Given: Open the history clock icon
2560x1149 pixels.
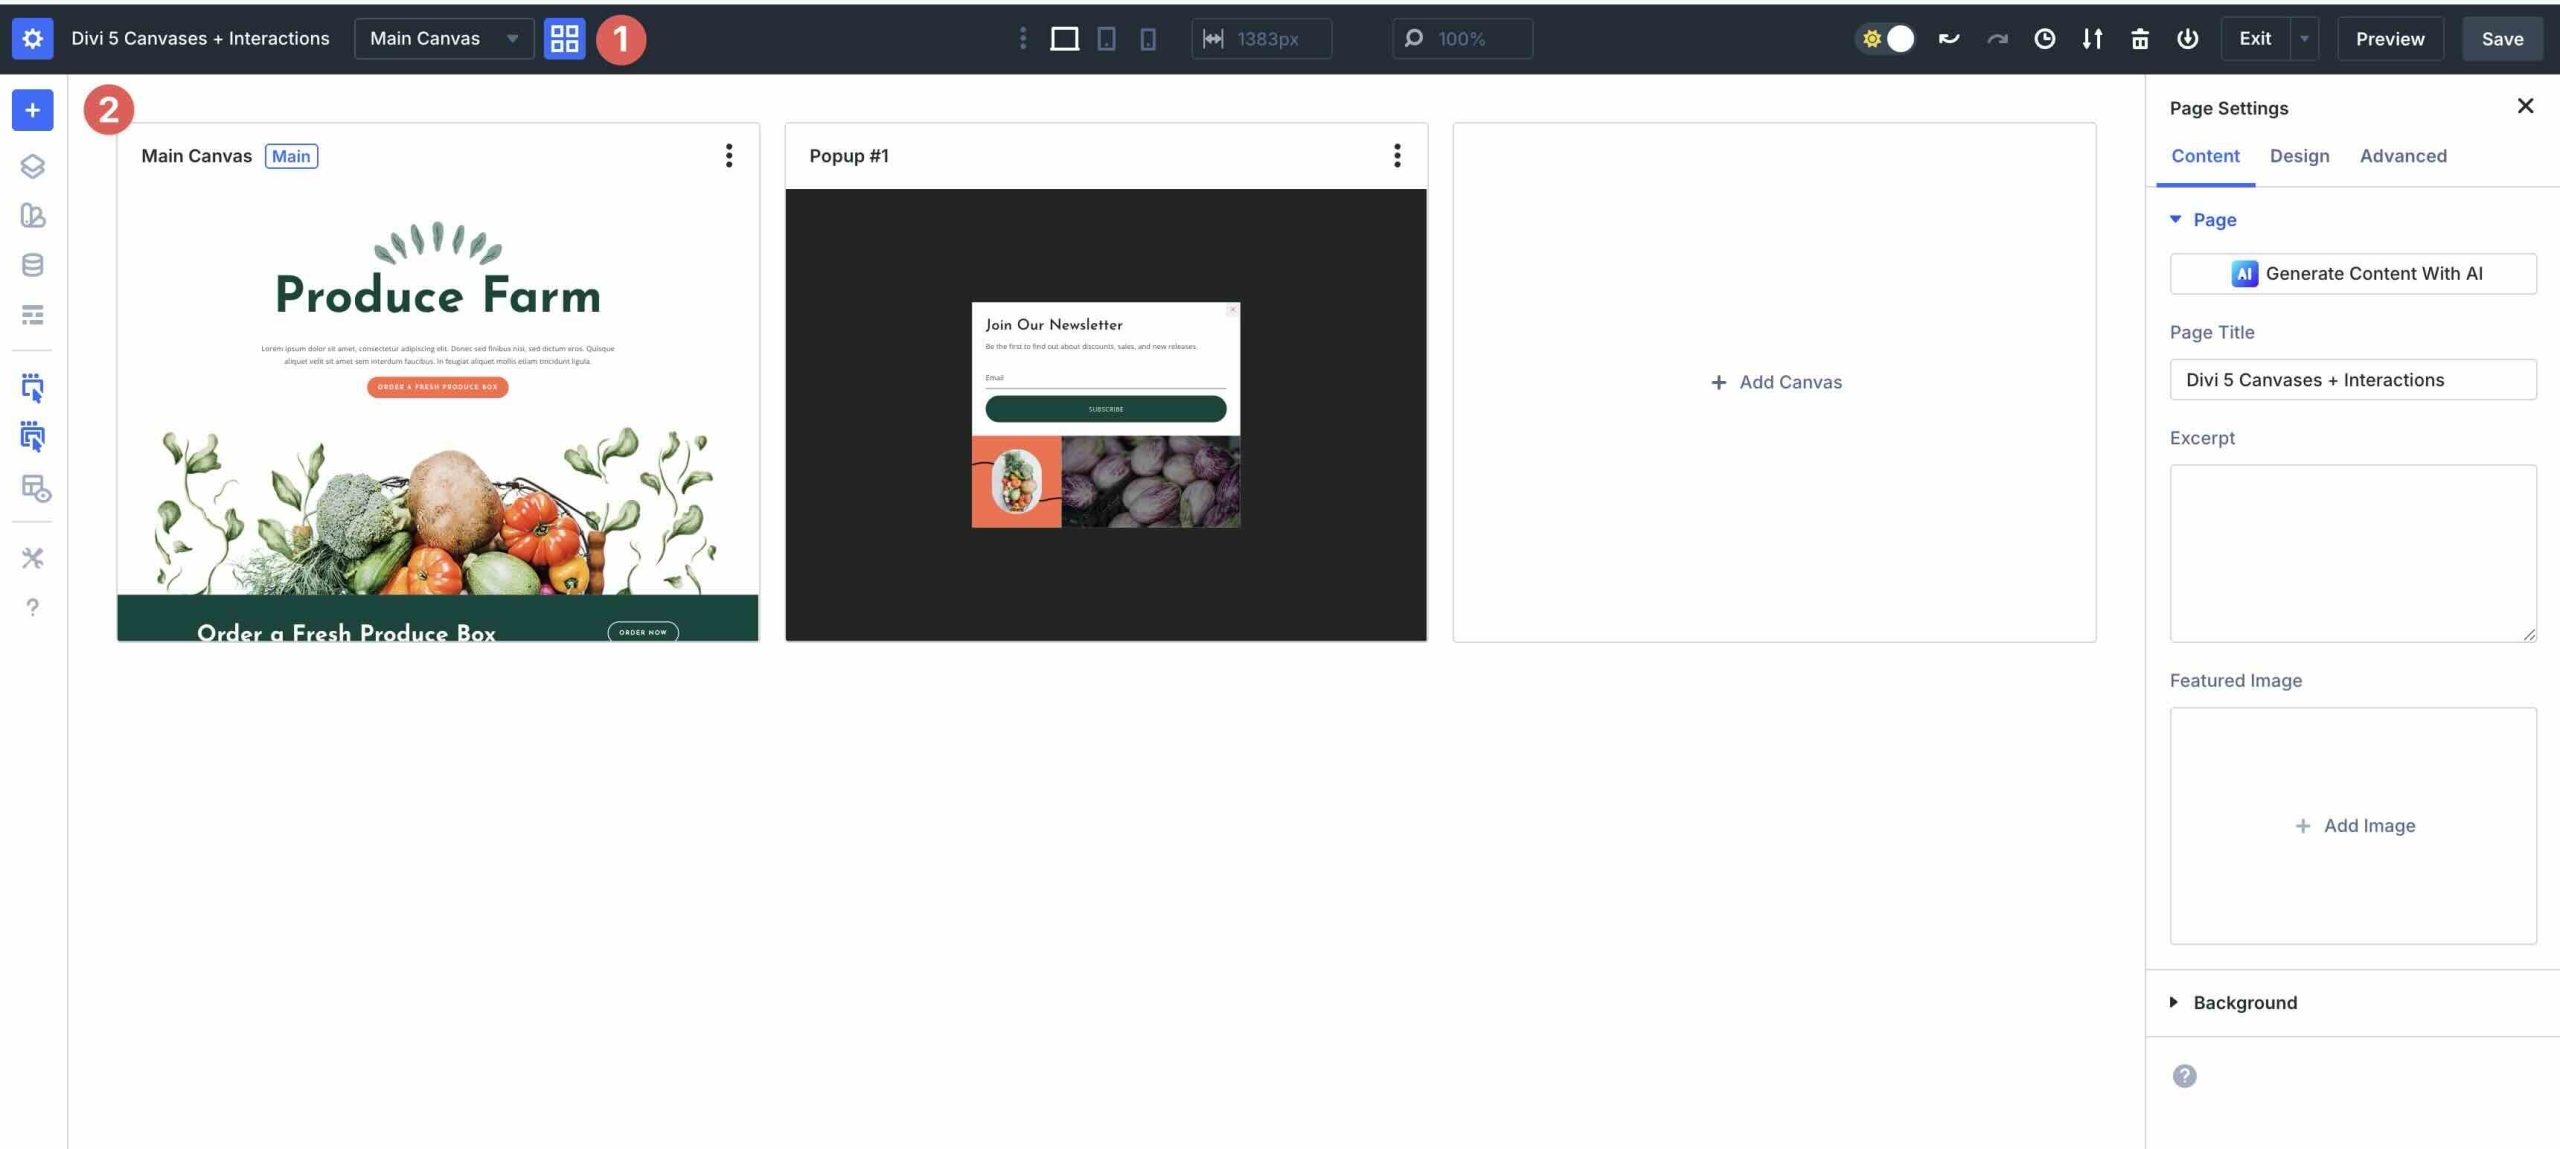Looking at the screenshot, I should coord(2044,38).
